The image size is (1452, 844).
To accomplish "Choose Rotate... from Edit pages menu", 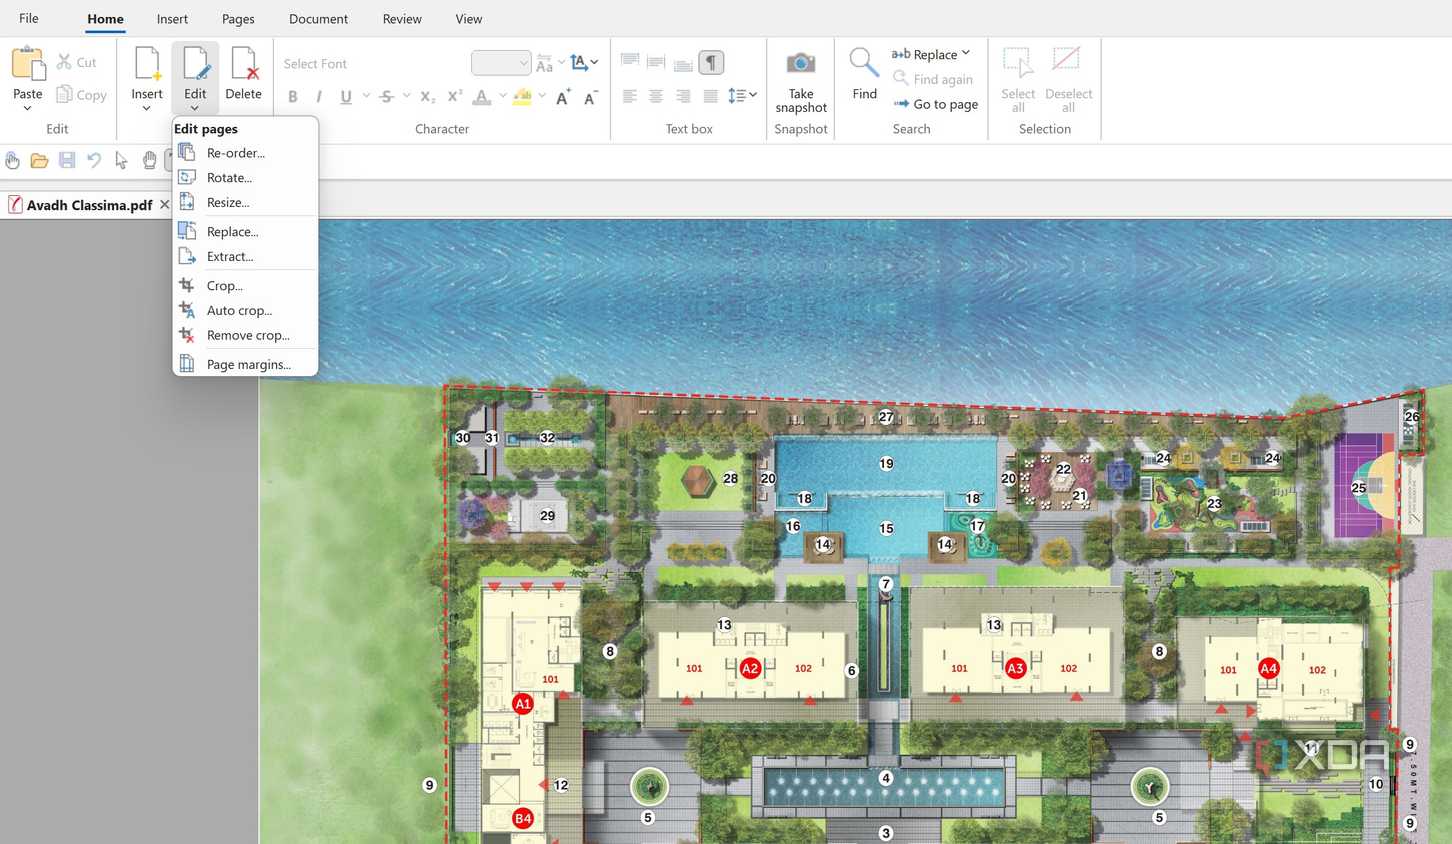I will click(245, 177).
